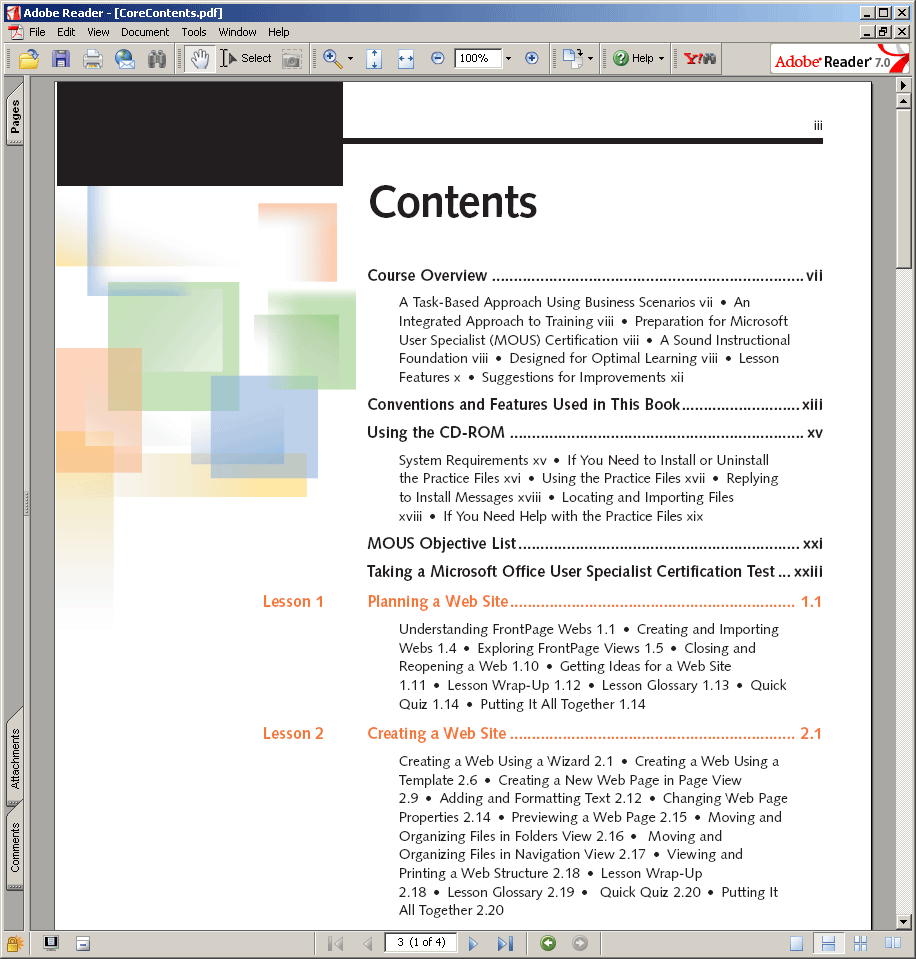Click the Open file folder icon
This screenshot has width=916, height=959.
(x=29, y=59)
